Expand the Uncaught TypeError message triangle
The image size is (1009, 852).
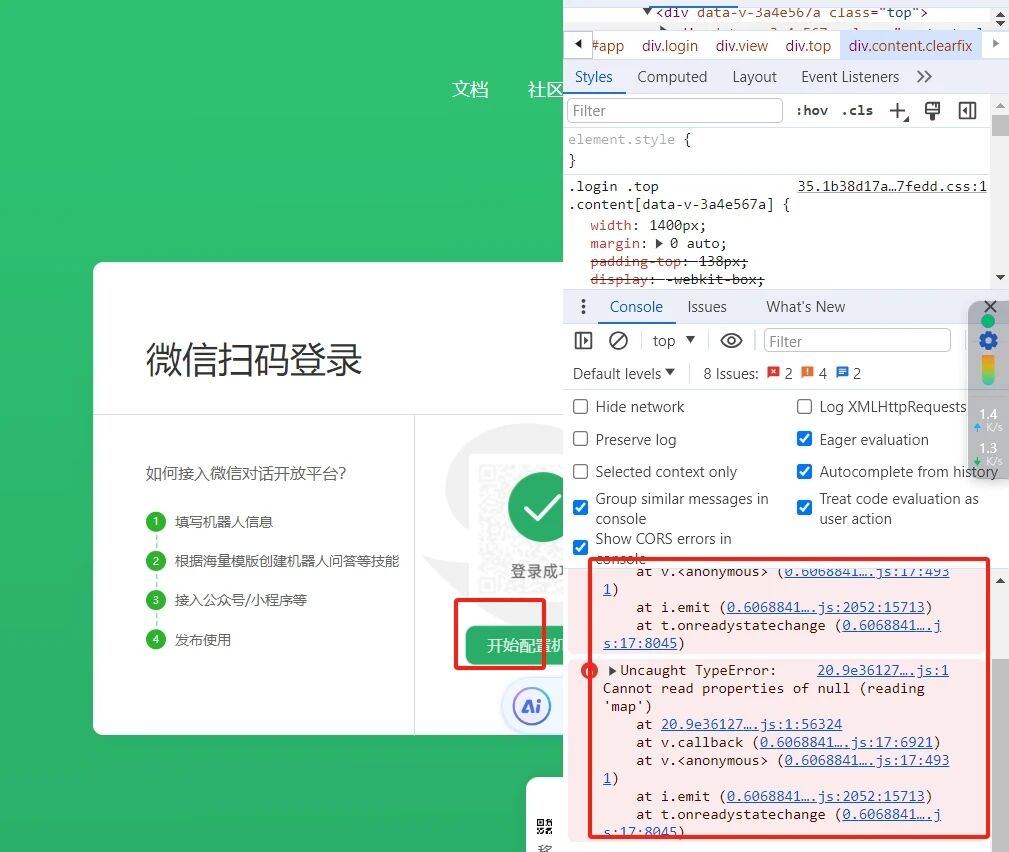tap(612, 671)
